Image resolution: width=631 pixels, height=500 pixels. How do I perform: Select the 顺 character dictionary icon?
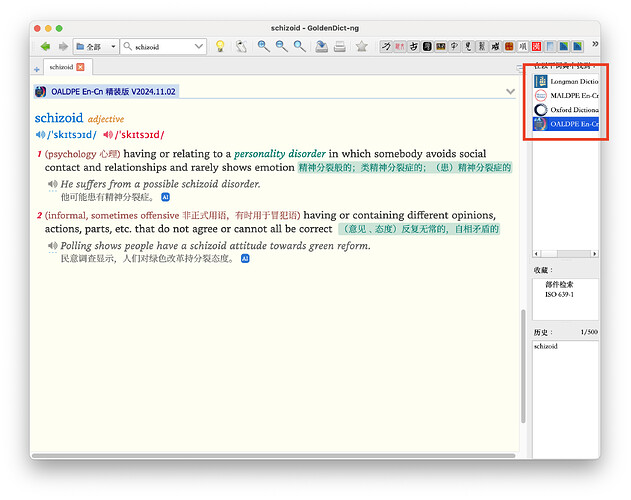pyautogui.click(x=523, y=46)
